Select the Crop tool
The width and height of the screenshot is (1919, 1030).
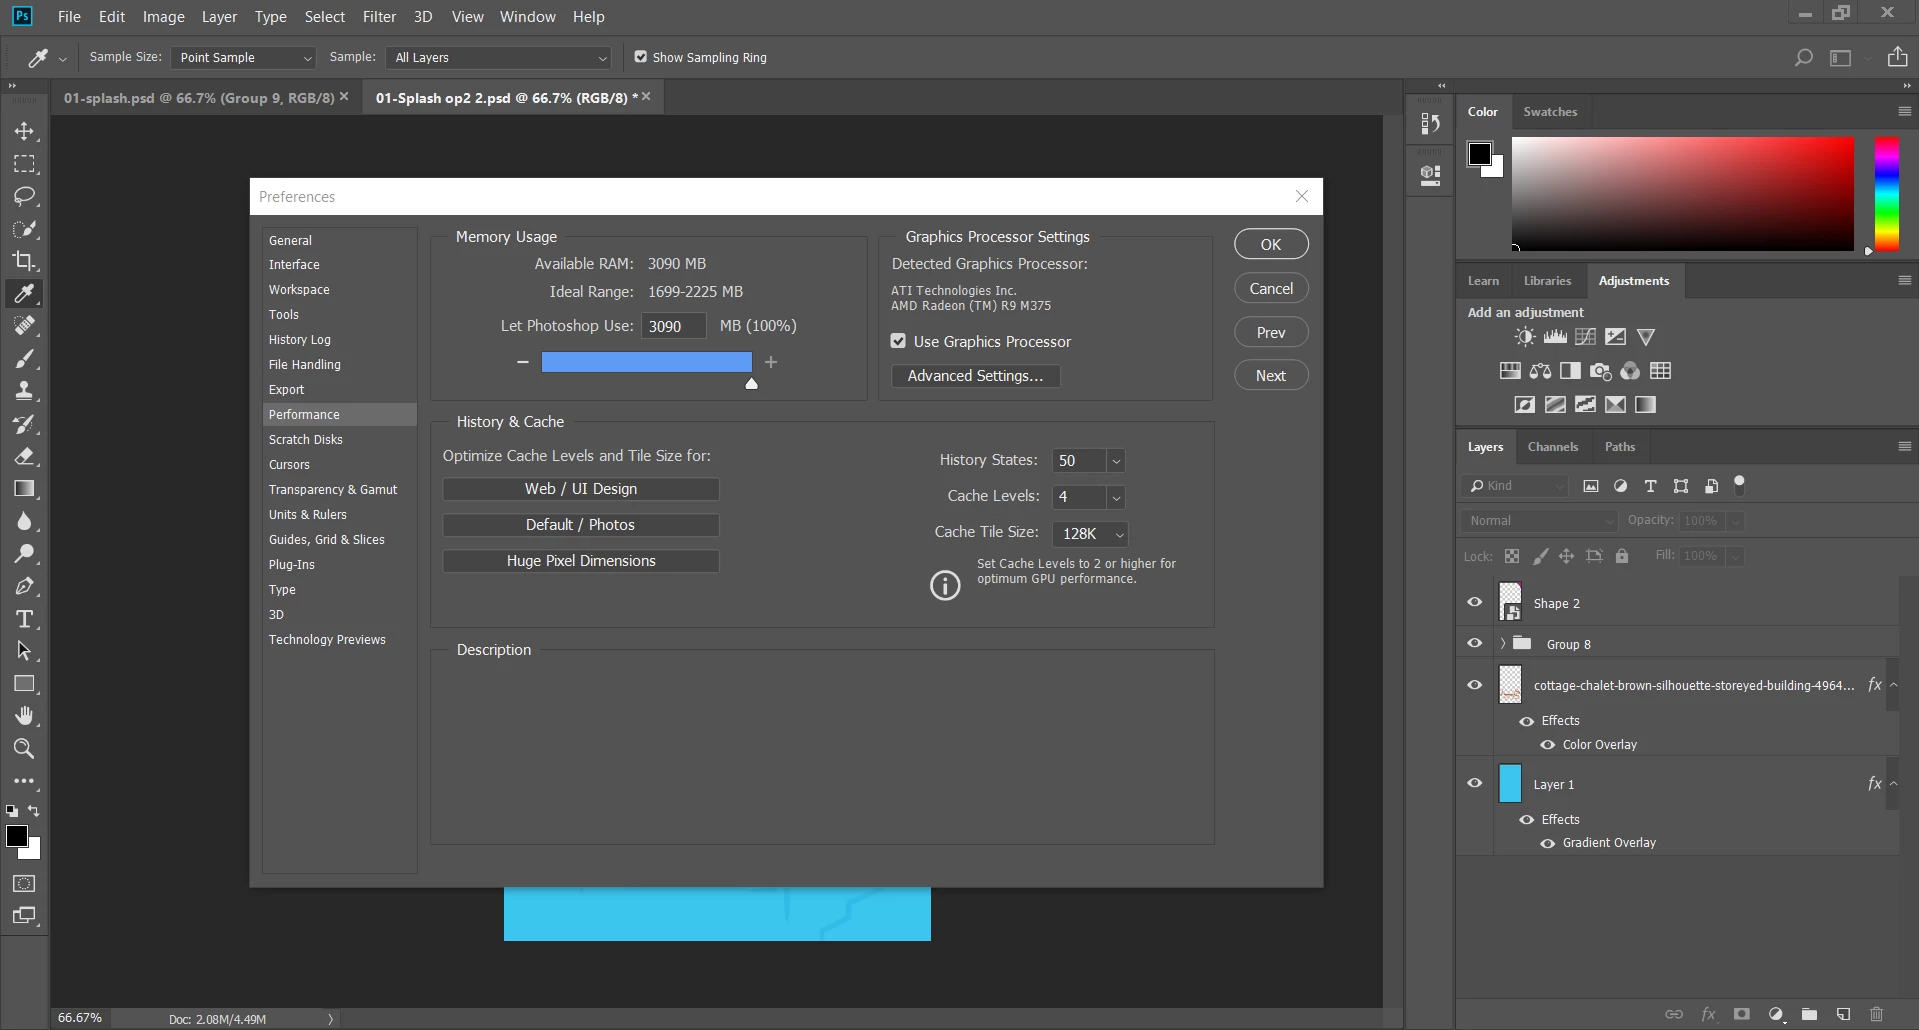pyautogui.click(x=24, y=261)
